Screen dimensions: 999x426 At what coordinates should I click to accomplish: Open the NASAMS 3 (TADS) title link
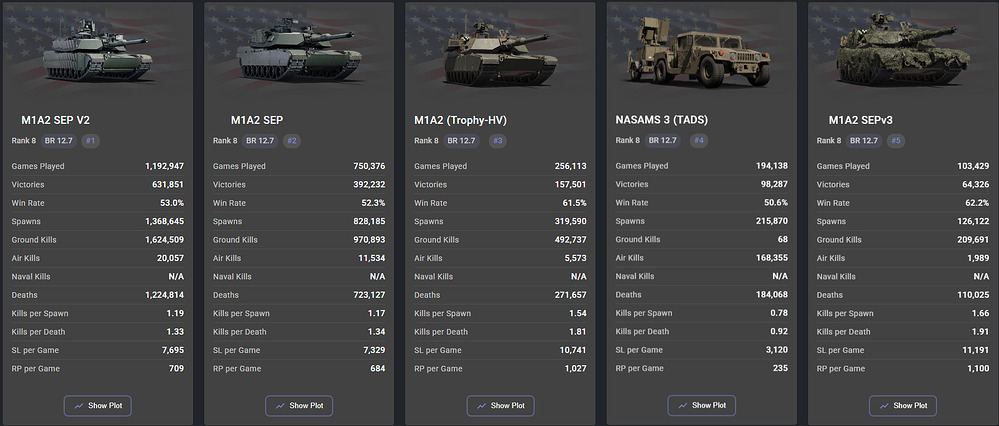[661, 120]
